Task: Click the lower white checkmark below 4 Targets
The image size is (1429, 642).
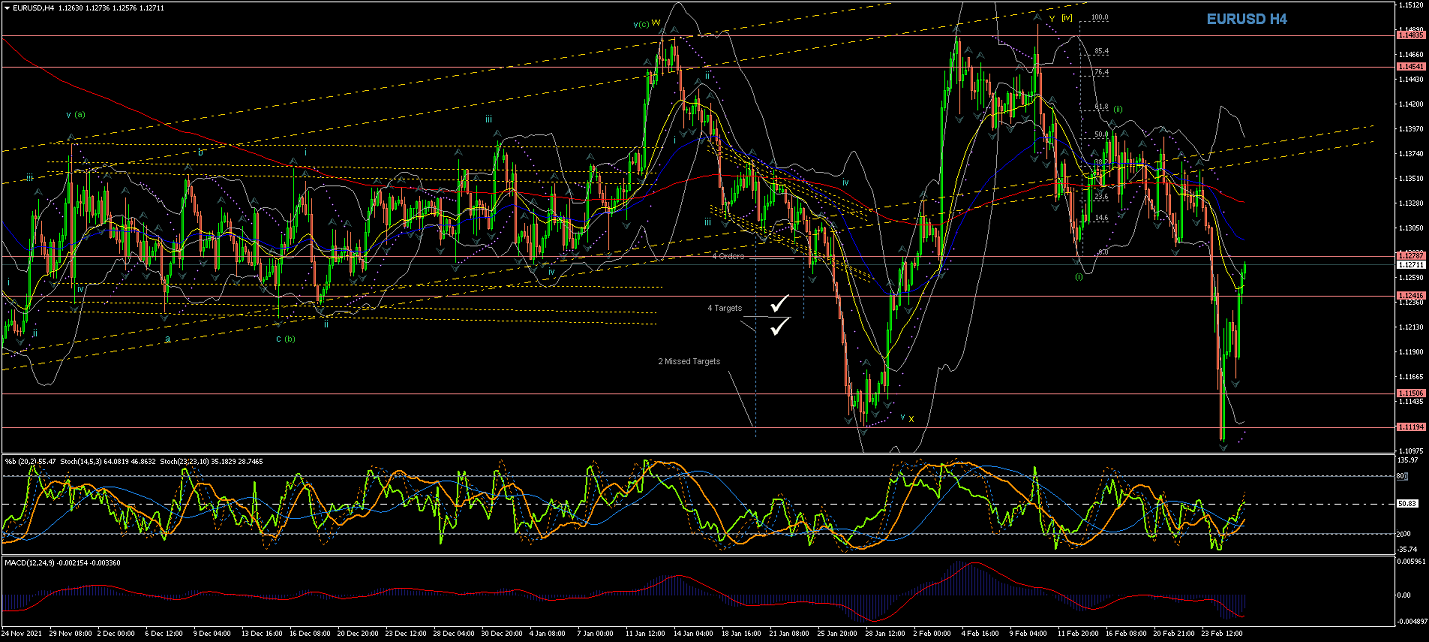Action: click(779, 325)
